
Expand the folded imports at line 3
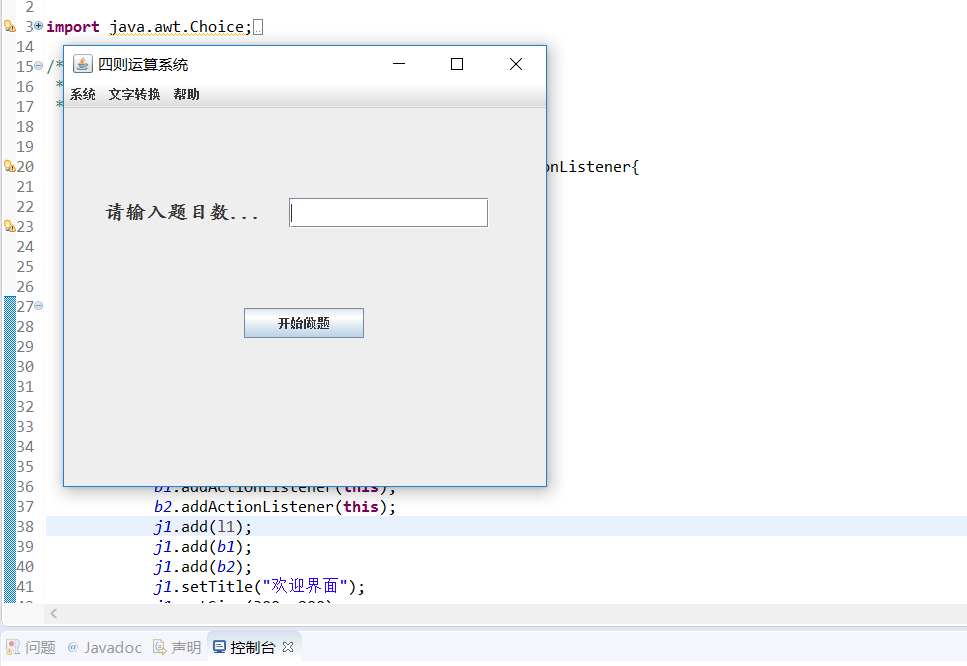tap(39, 26)
